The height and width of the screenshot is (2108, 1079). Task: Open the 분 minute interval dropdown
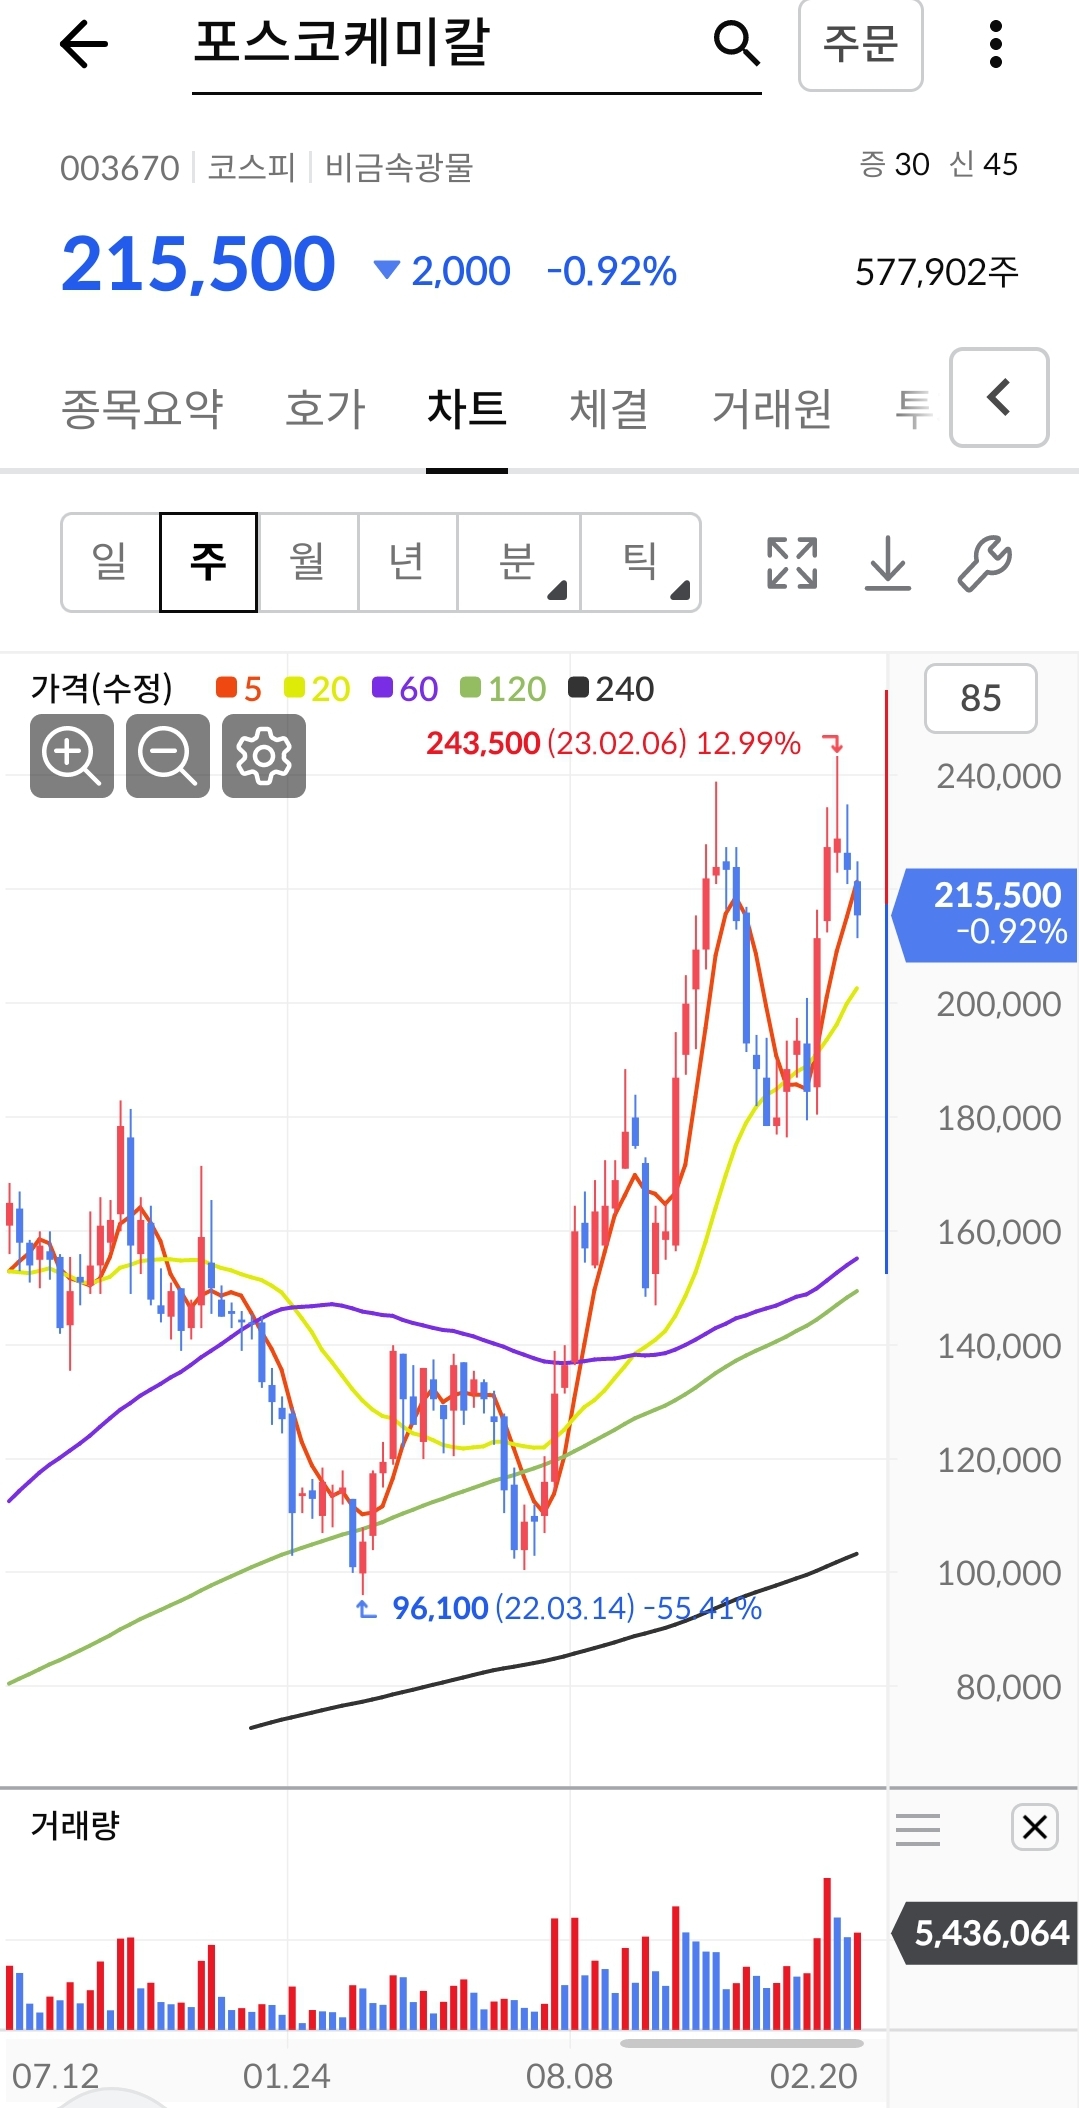[518, 562]
